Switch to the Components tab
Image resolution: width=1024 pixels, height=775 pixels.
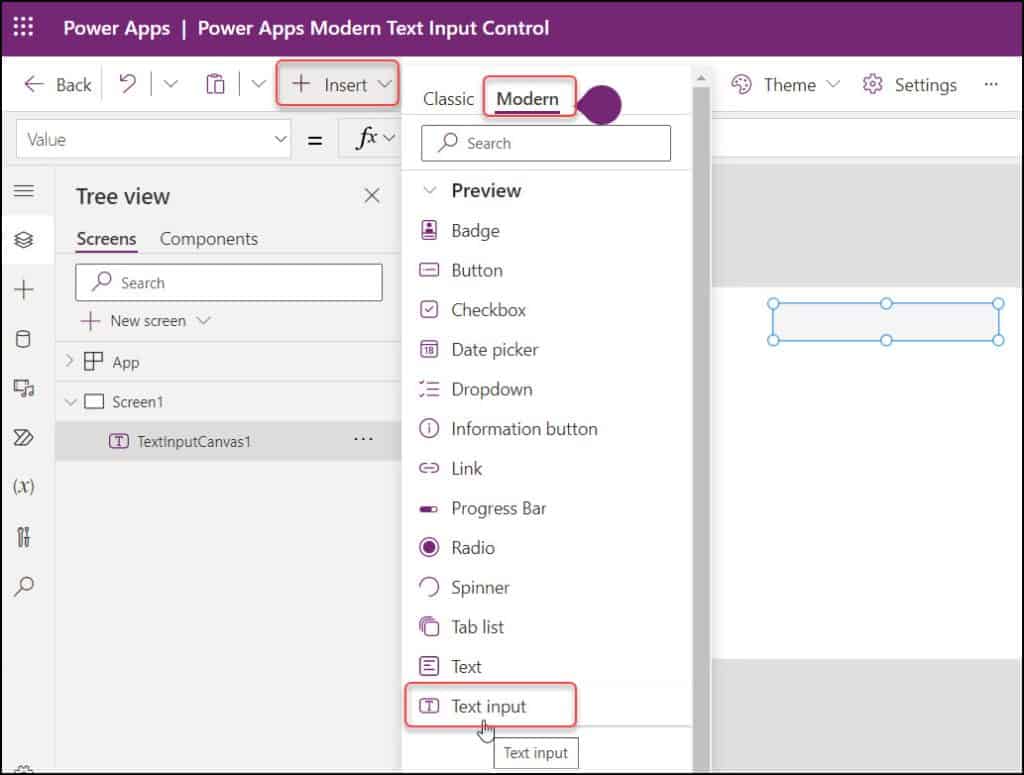pyautogui.click(x=209, y=239)
